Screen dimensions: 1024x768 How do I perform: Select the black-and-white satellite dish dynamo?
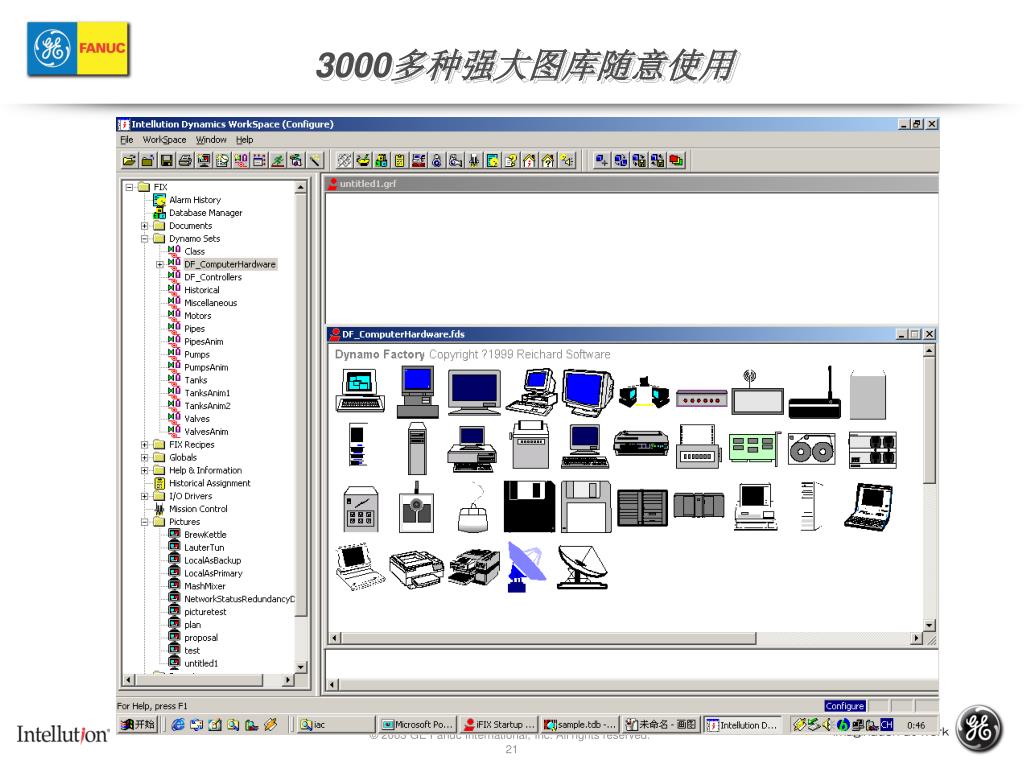tap(583, 568)
